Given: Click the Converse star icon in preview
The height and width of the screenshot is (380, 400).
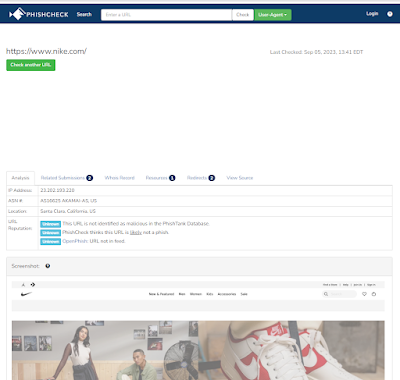Looking at the screenshot, I should click(x=33, y=285).
